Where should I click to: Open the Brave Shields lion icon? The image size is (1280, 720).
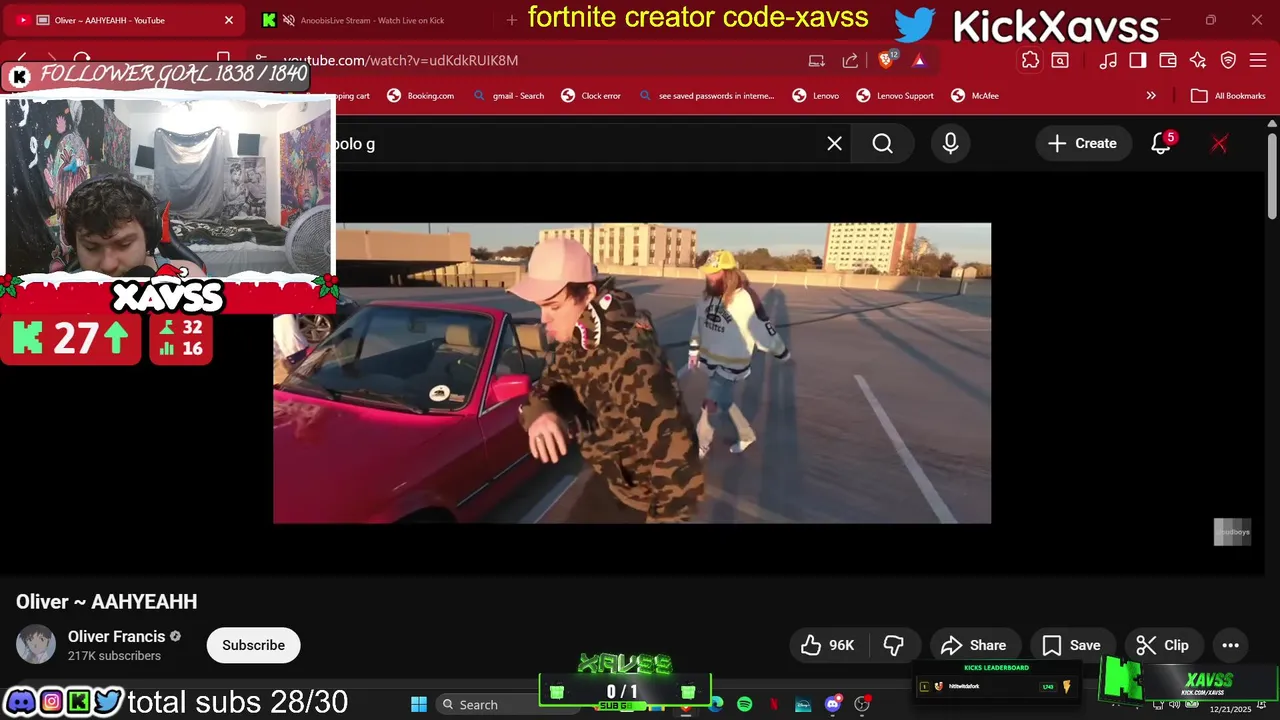coord(886,60)
